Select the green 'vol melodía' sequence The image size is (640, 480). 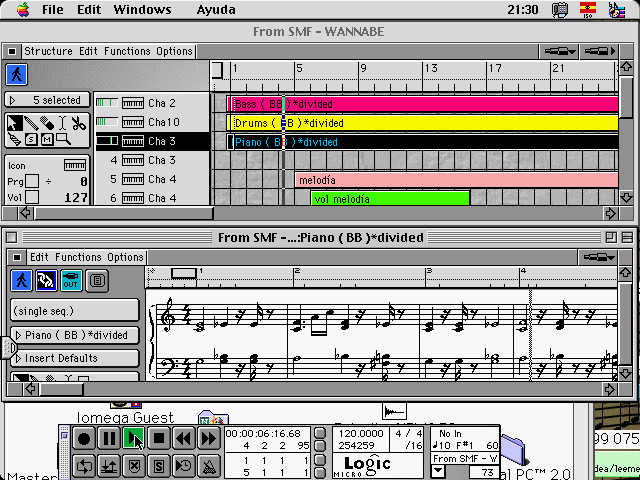coord(390,199)
